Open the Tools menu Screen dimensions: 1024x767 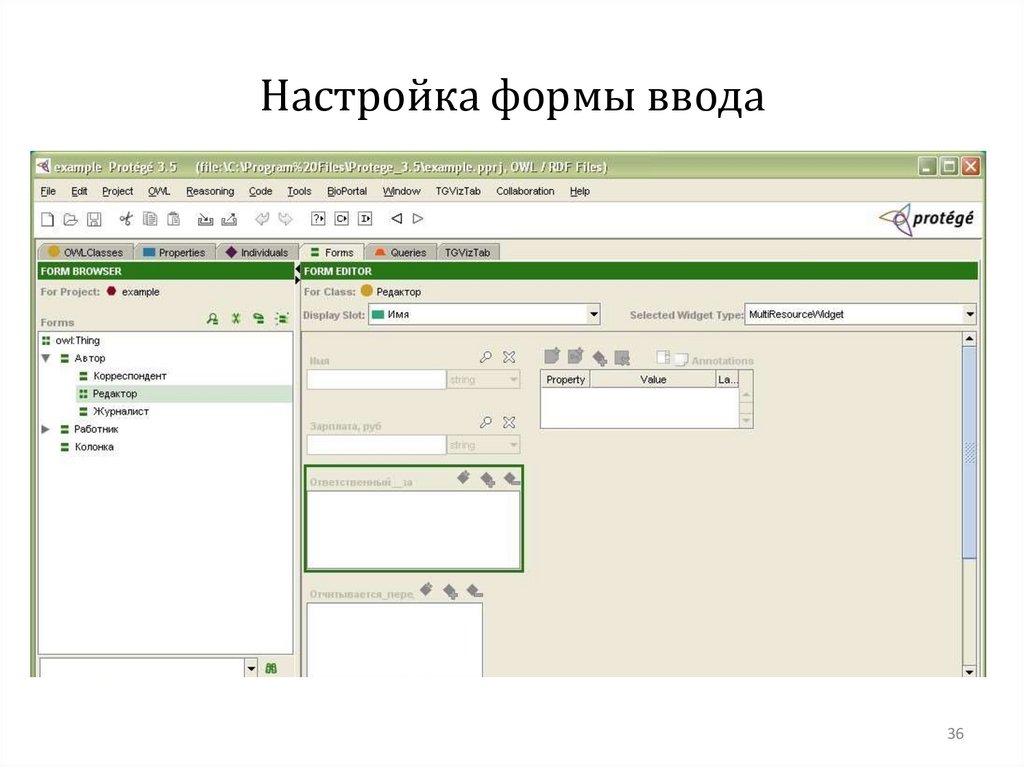(x=299, y=191)
